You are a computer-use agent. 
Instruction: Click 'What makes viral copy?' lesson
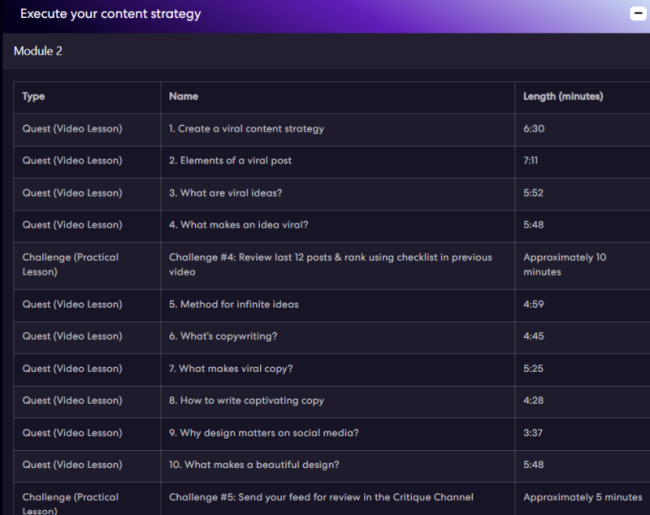click(231, 369)
